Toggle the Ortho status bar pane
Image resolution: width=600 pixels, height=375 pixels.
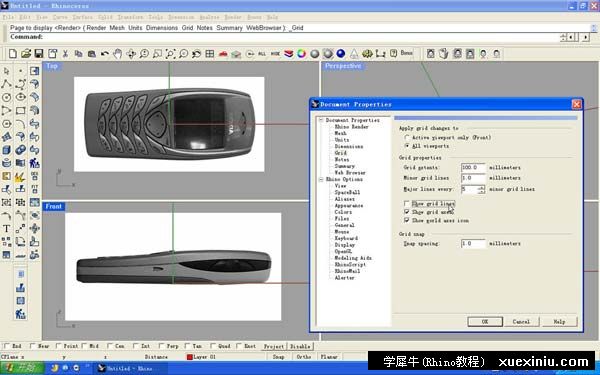tap(303, 357)
